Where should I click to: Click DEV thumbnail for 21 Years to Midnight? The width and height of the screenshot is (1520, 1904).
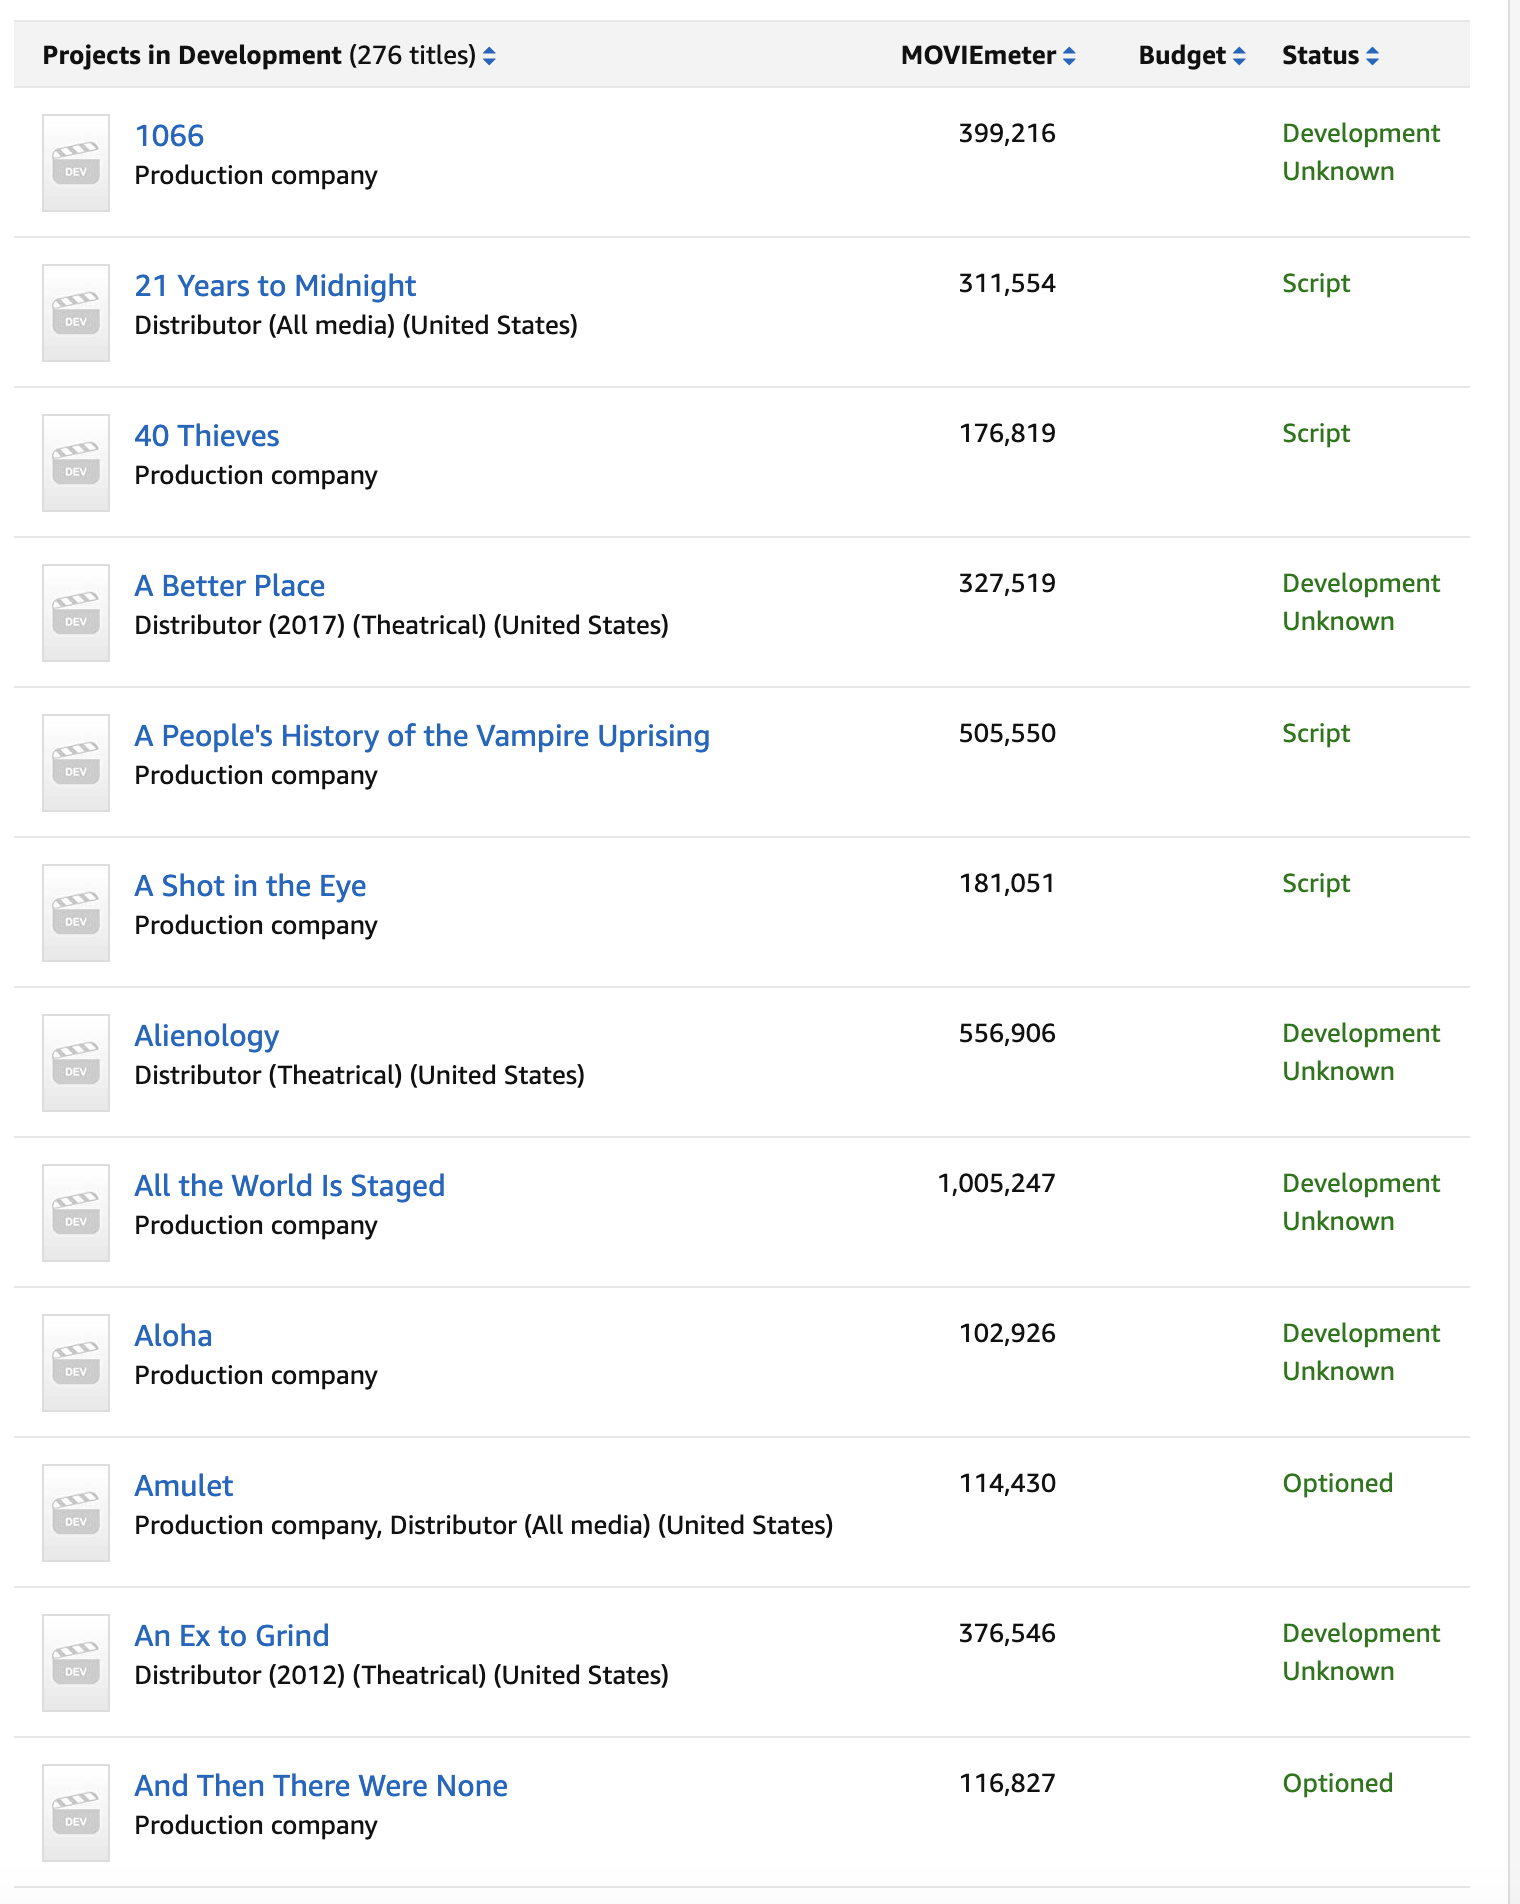click(76, 313)
